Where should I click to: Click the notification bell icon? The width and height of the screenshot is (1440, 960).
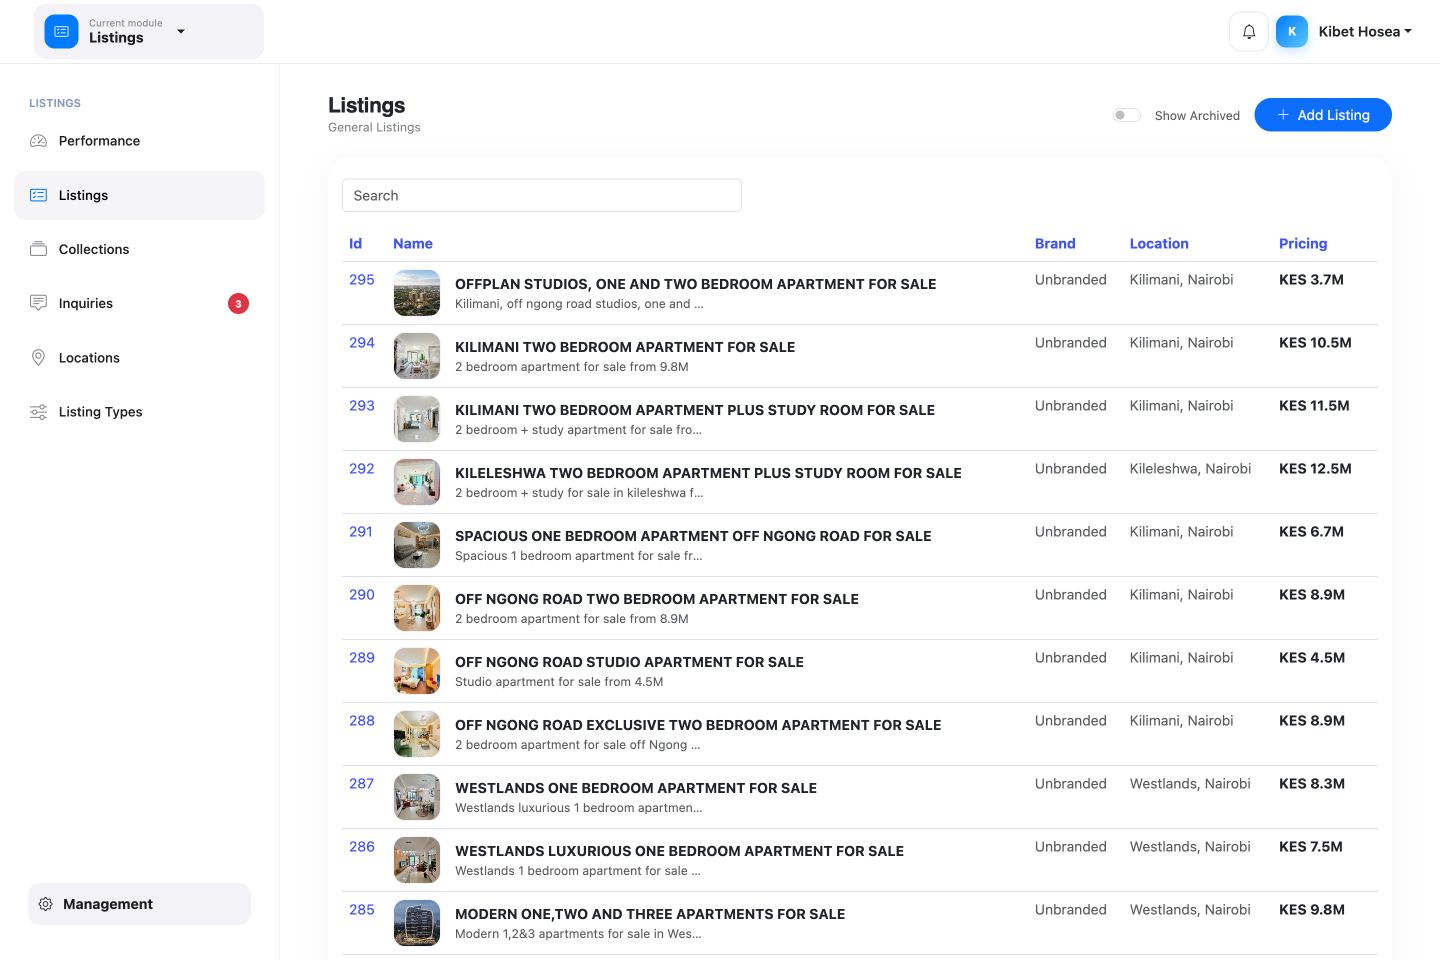1249,32
